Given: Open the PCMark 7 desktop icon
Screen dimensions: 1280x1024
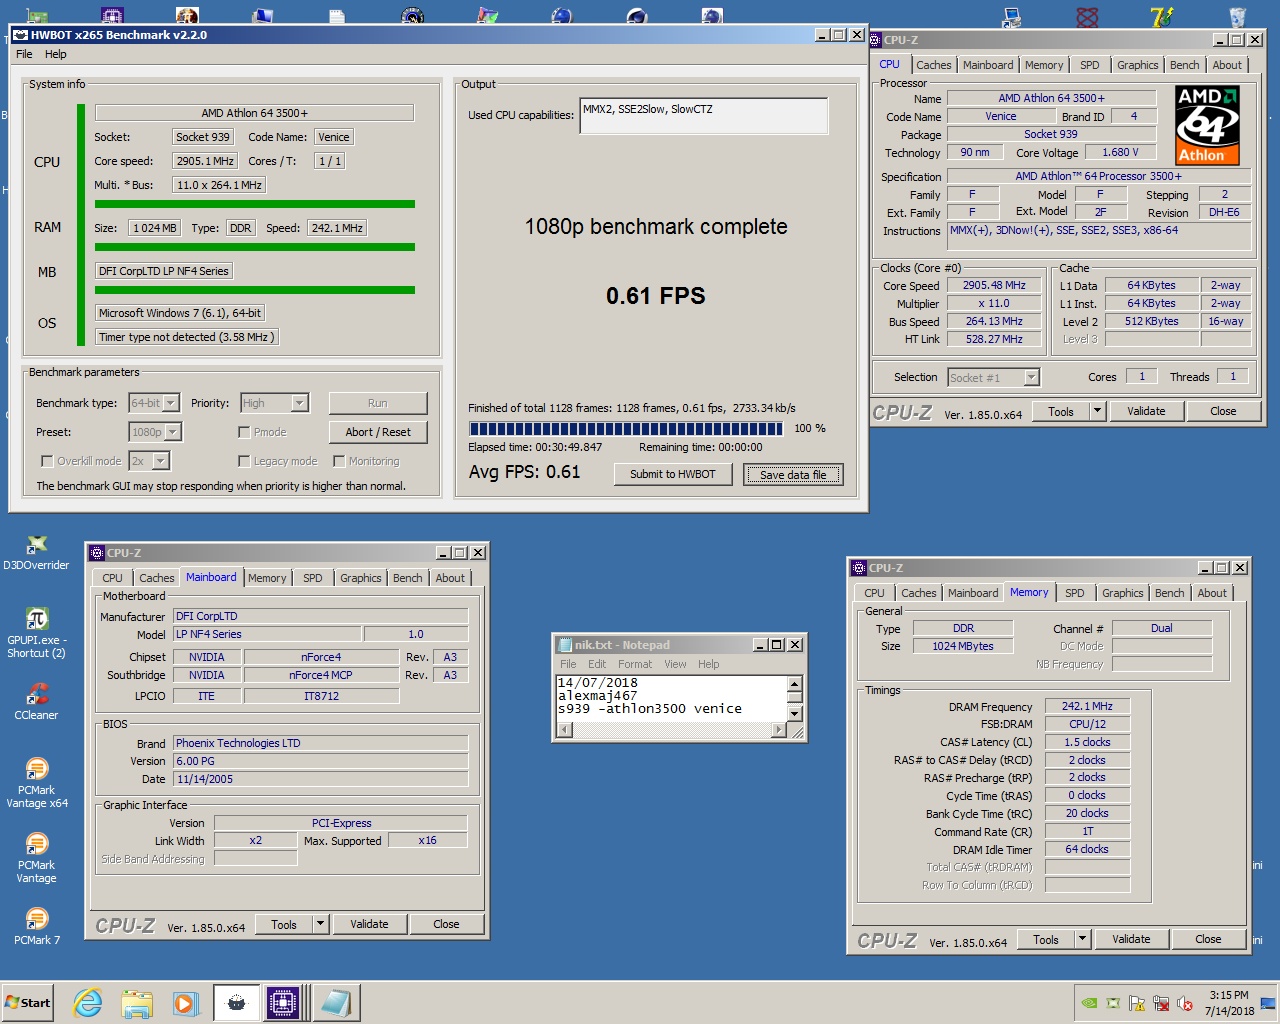Looking at the screenshot, I should [37, 925].
